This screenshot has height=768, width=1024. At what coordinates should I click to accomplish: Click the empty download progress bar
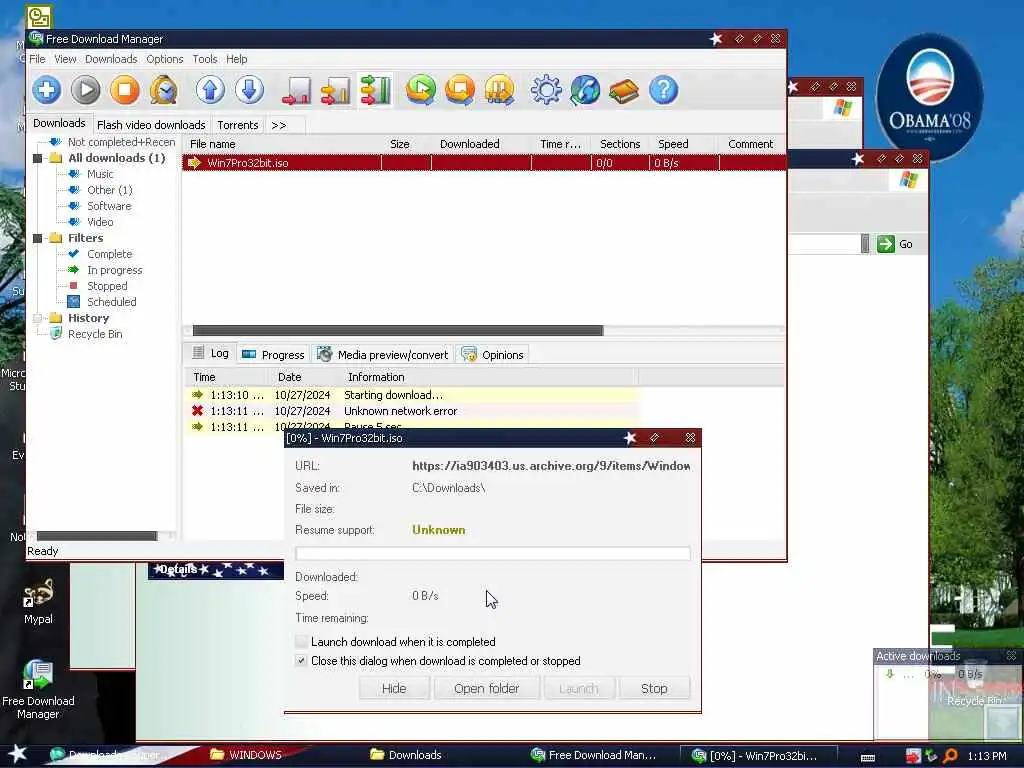click(x=492, y=553)
